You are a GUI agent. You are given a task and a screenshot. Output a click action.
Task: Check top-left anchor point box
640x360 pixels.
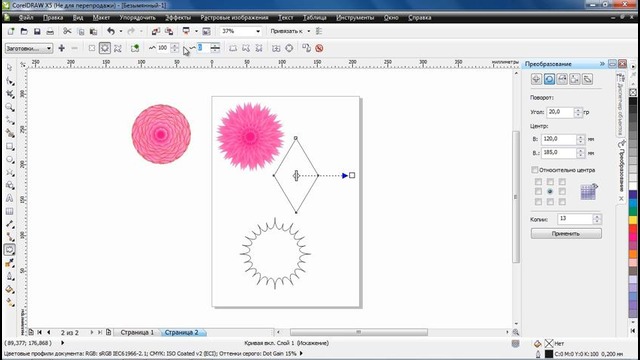(538, 182)
